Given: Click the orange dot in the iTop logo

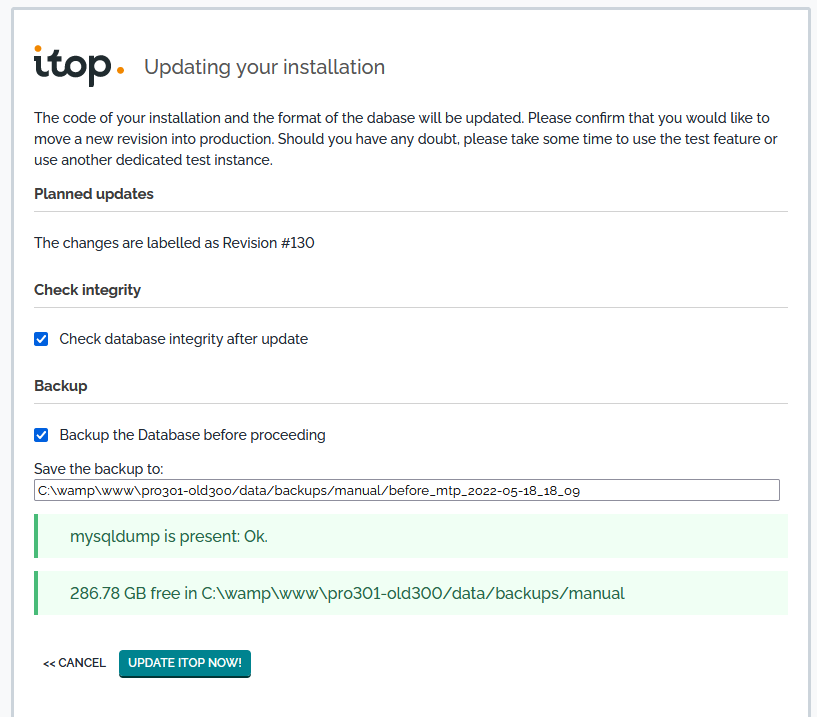Looking at the screenshot, I should [120, 71].
